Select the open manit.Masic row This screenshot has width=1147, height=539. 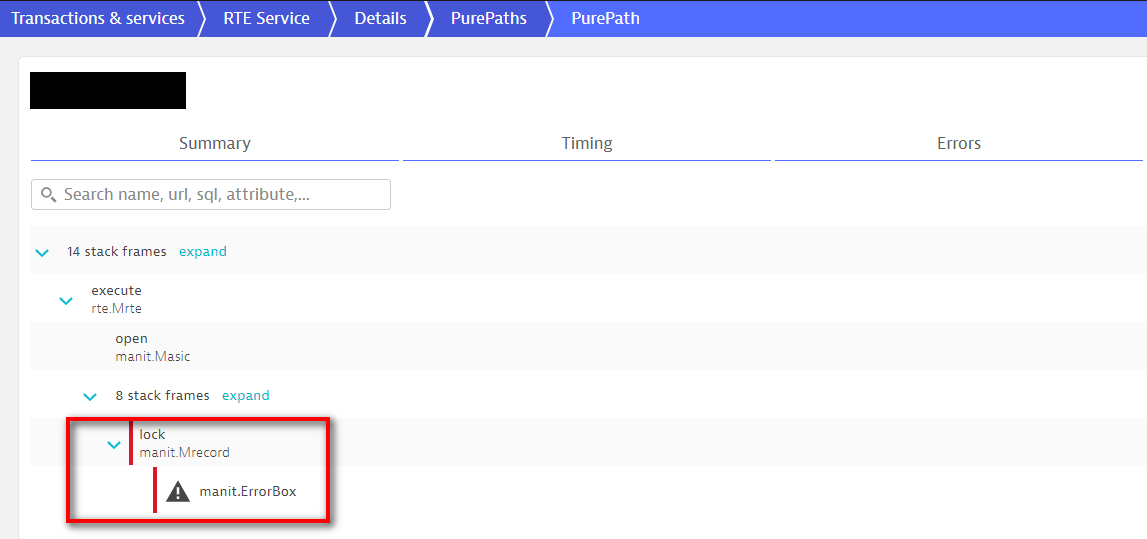152,348
